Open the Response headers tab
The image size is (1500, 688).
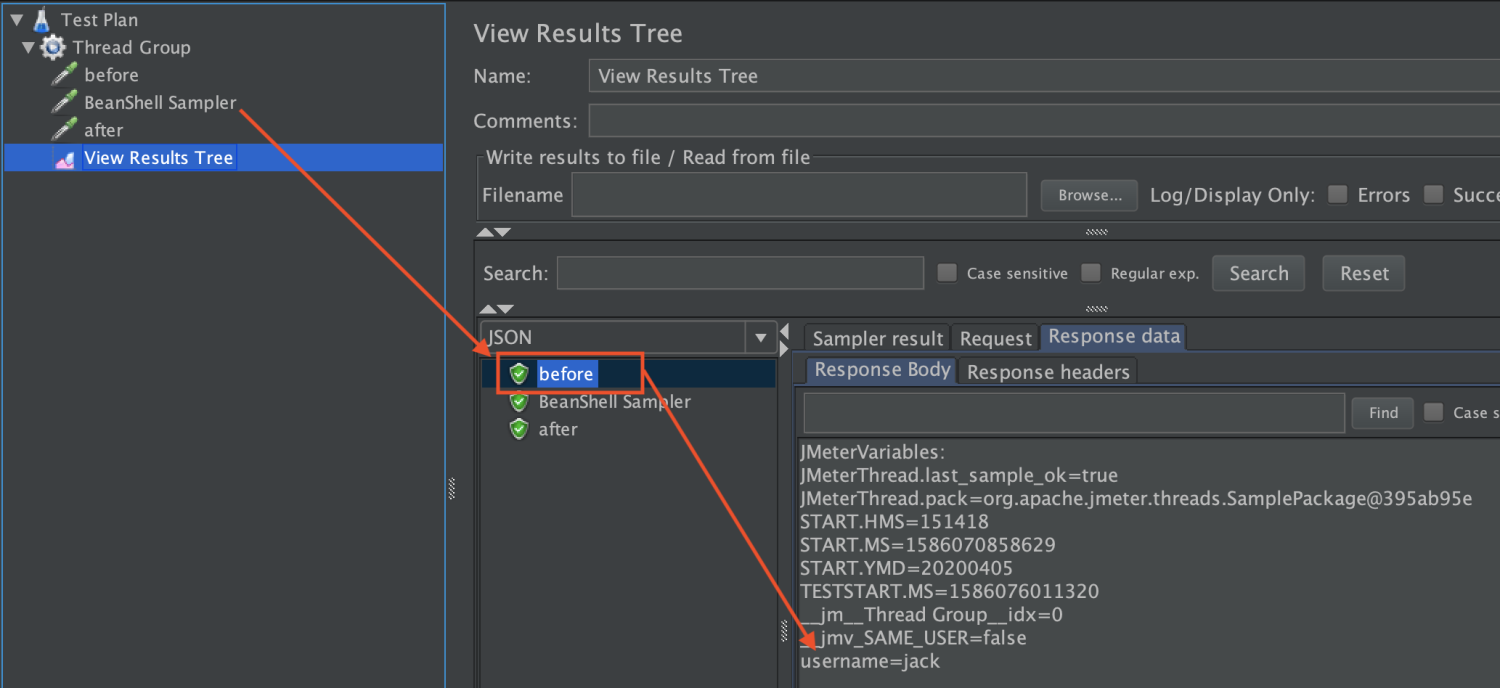[1047, 372]
